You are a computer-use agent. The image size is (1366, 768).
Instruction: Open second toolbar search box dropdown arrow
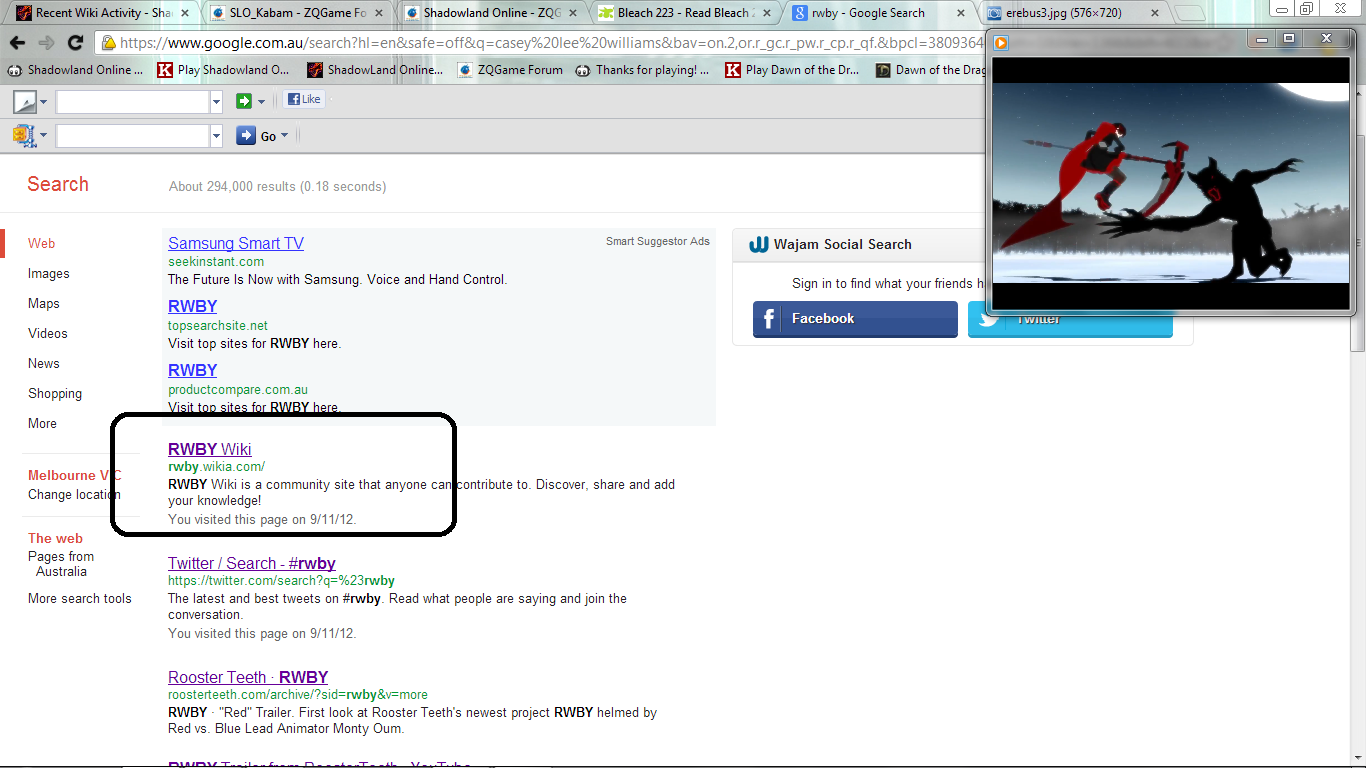(216, 136)
